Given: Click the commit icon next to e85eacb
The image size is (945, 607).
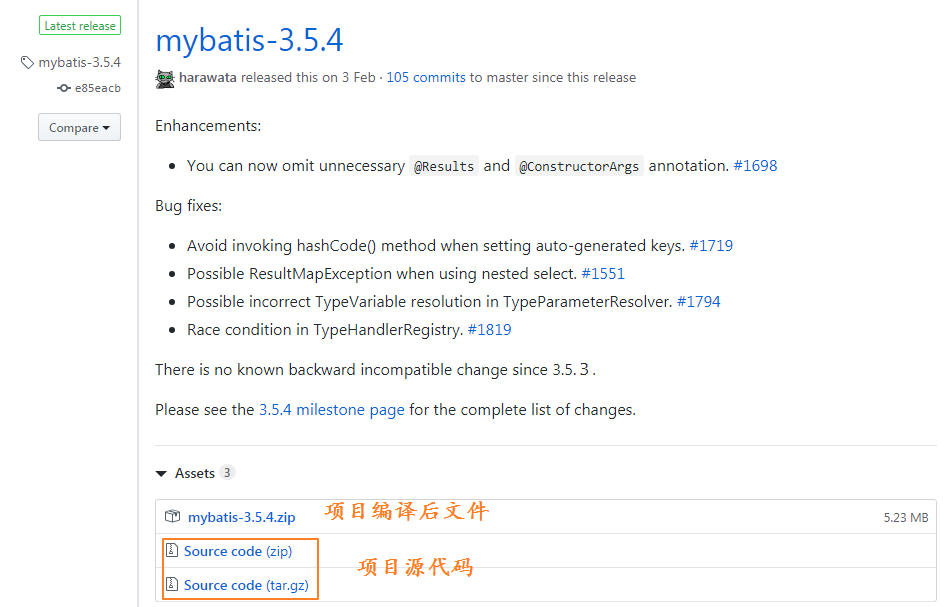Looking at the screenshot, I should pyautogui.click(x=64, y=88).
